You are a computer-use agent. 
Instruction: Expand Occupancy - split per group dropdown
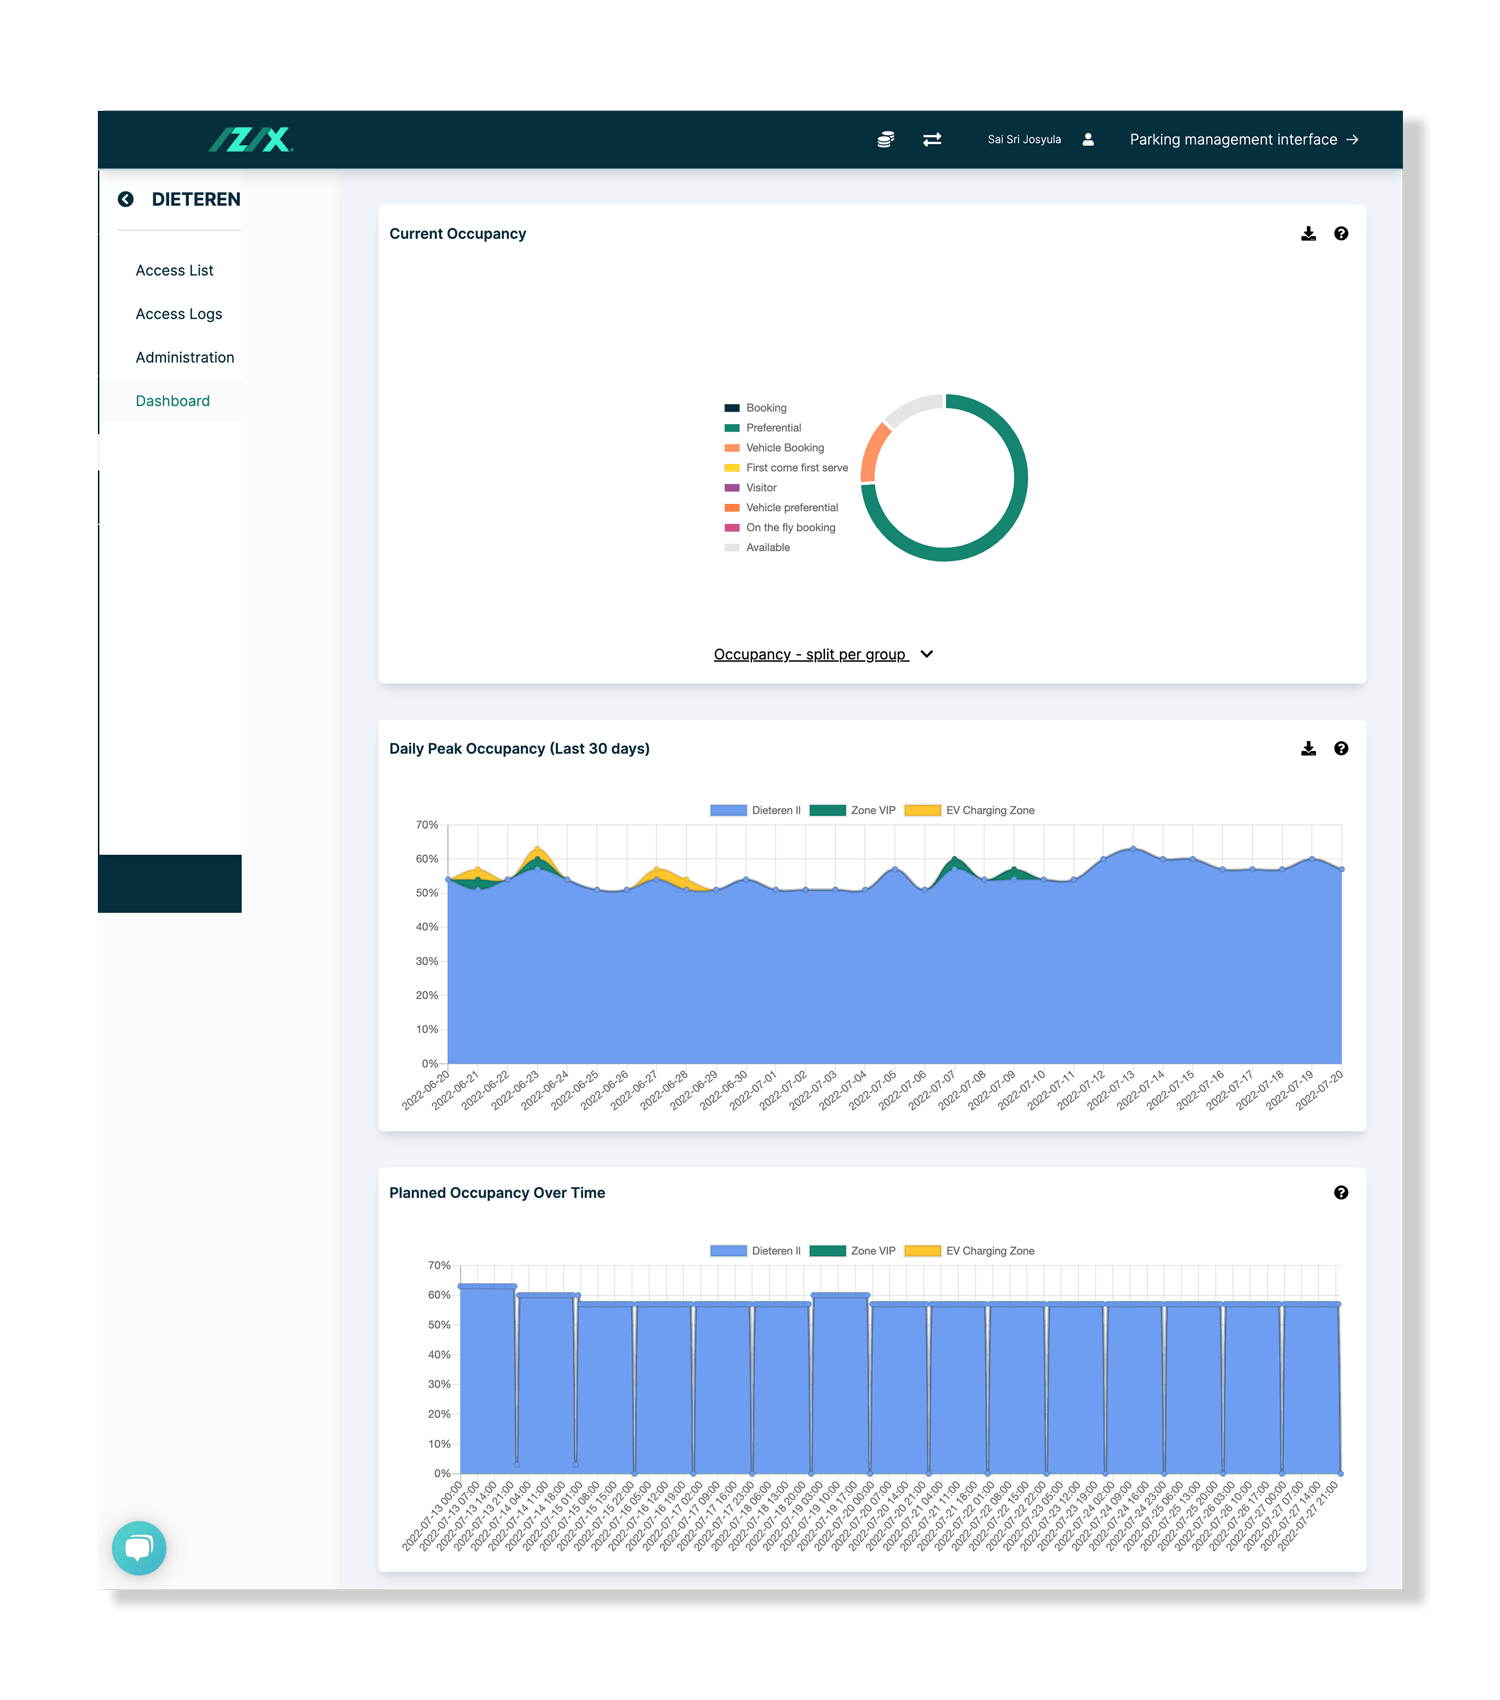point(810,654)
